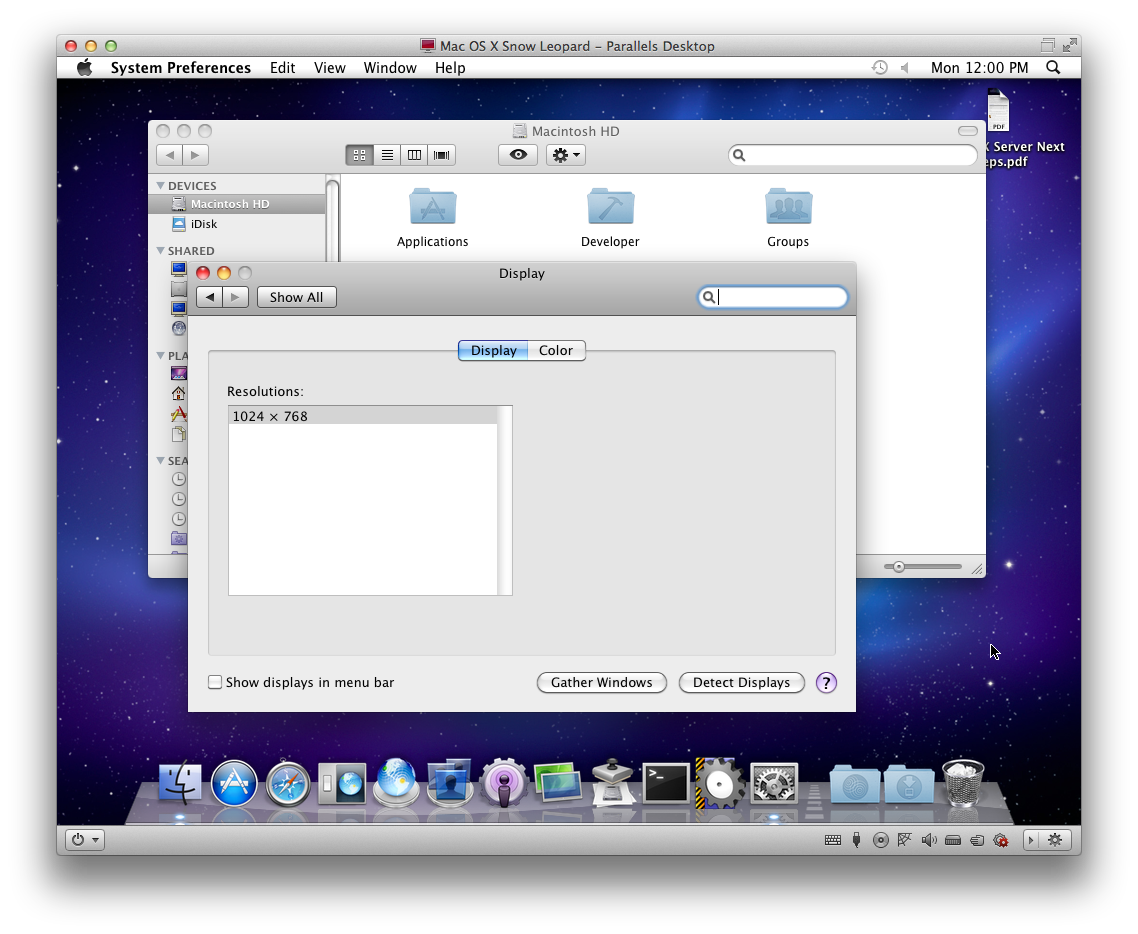
Task: Click Gather Windows button
Action: (602, 682)
